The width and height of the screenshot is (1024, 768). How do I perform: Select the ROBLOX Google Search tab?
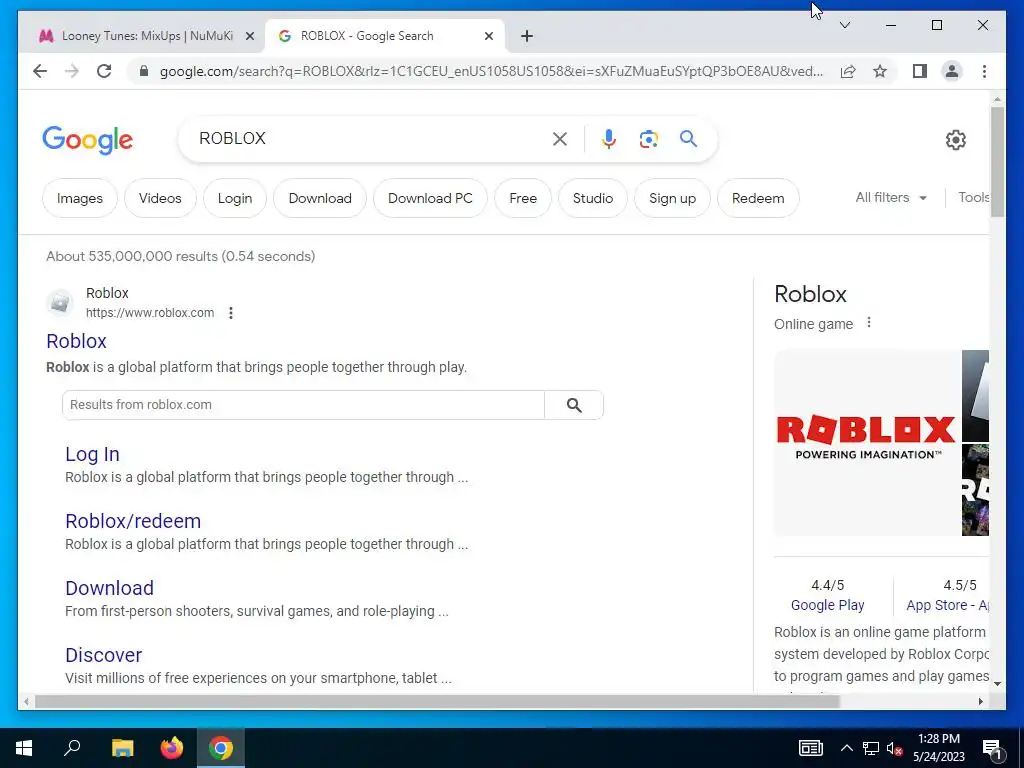(385, 36)
